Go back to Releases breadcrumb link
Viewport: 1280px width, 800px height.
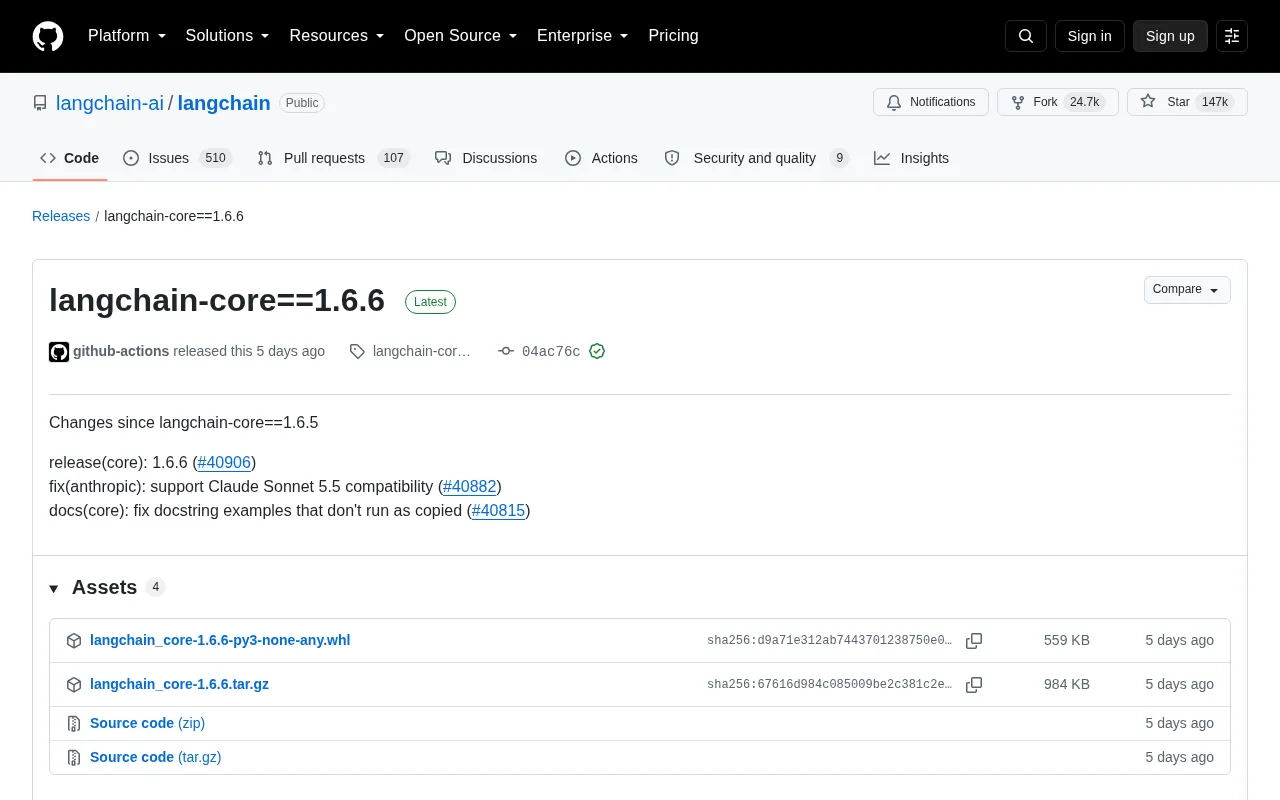(x=61, y=216)
